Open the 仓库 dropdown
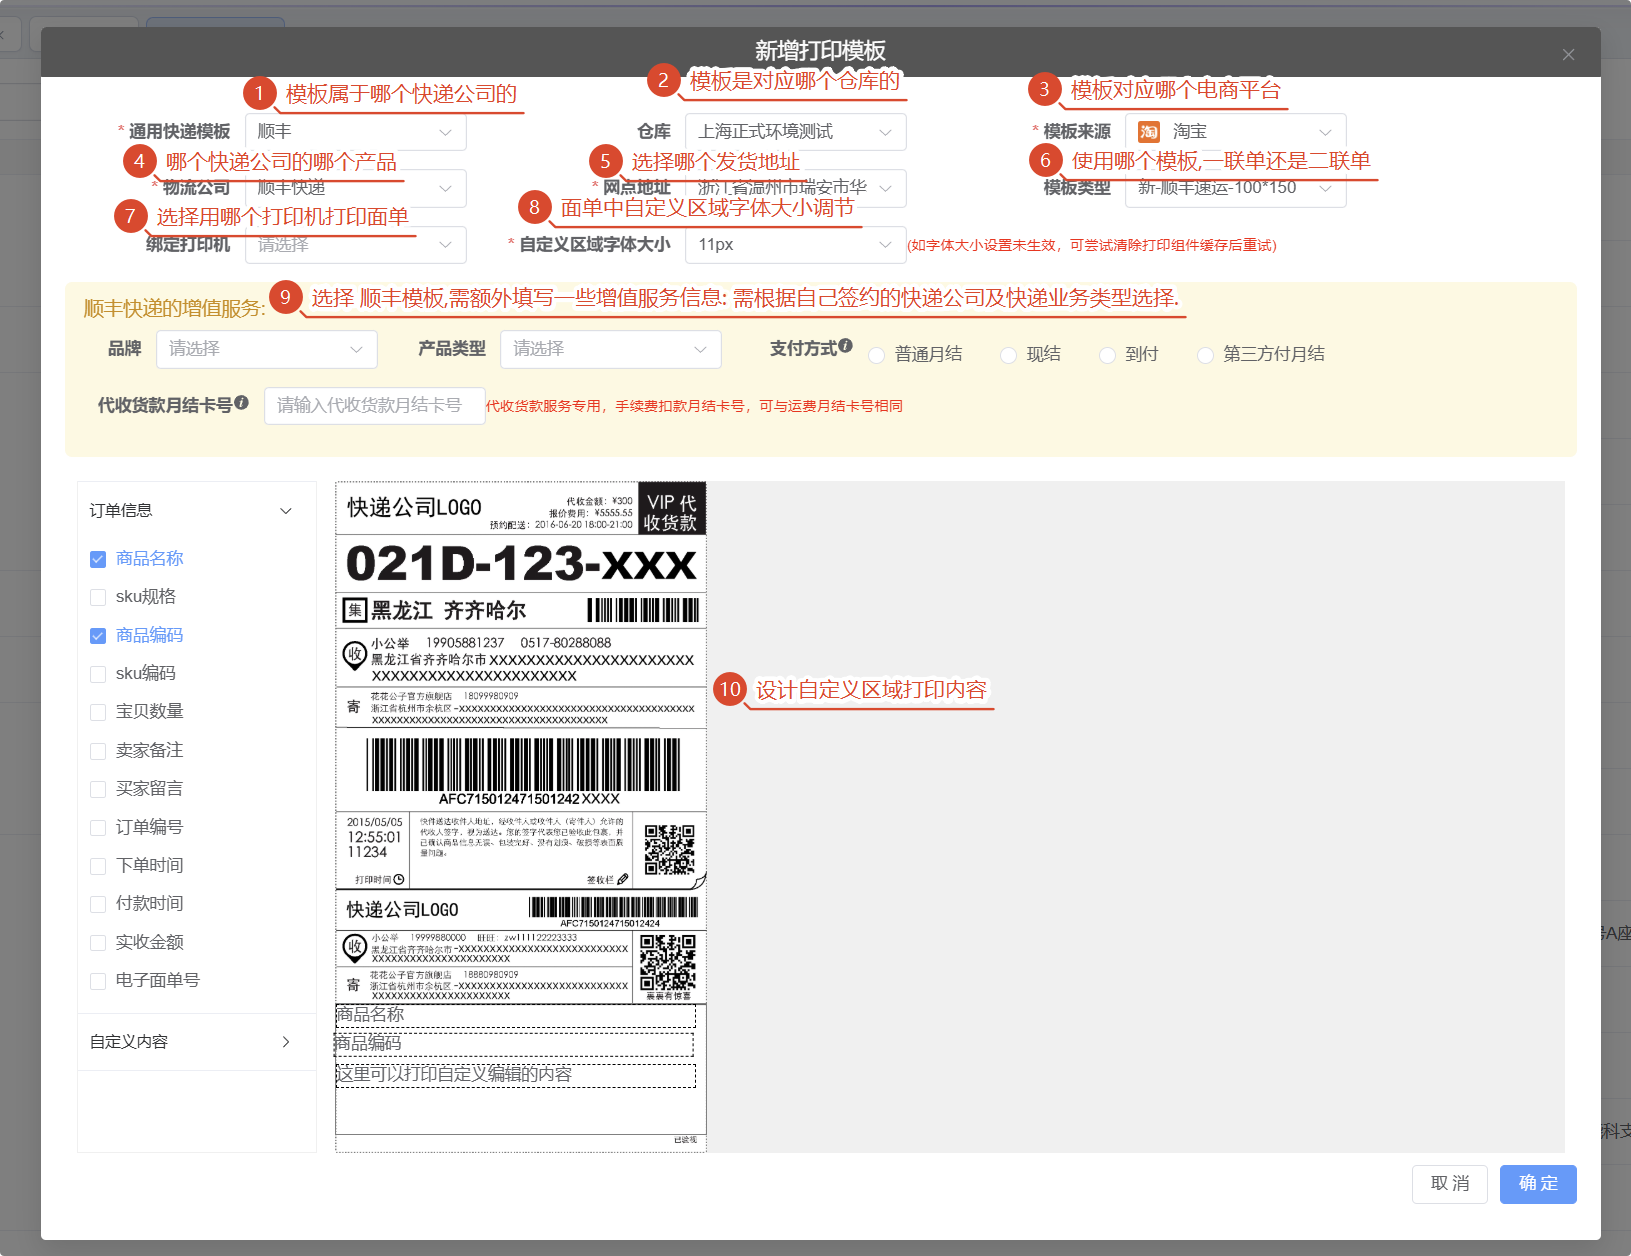Image resolution: width=1631 pixels, height=1256 pixels. [796, 132]
